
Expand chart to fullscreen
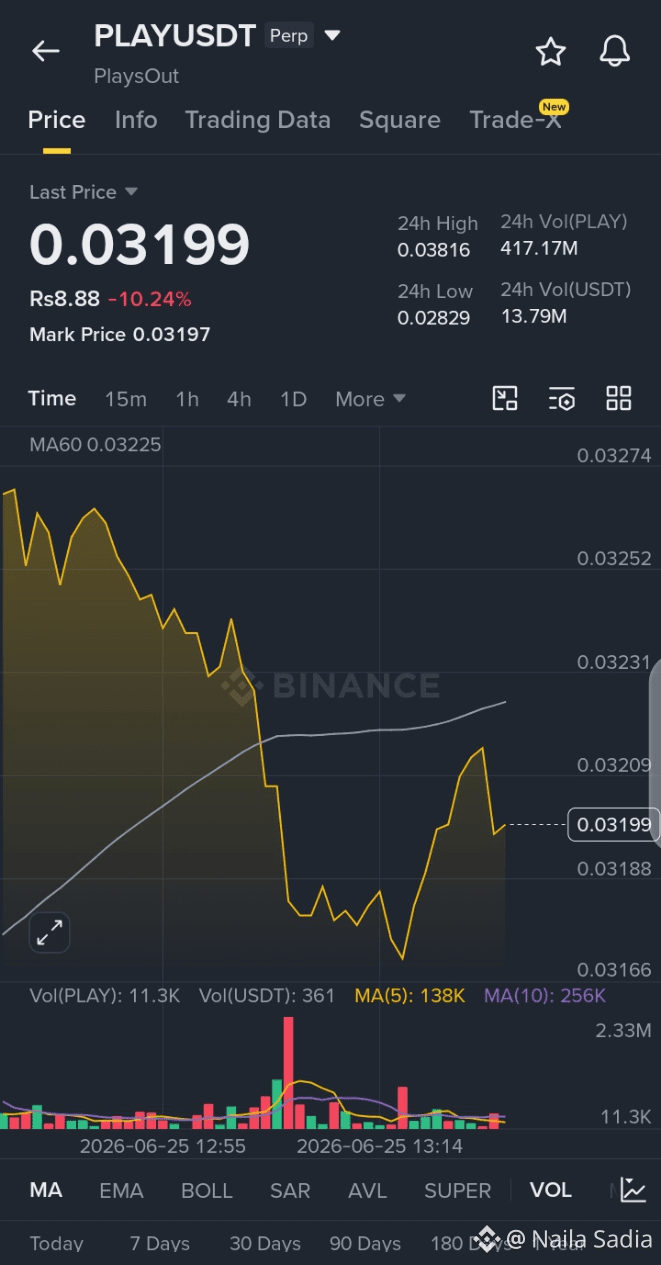tap(49, 933)
